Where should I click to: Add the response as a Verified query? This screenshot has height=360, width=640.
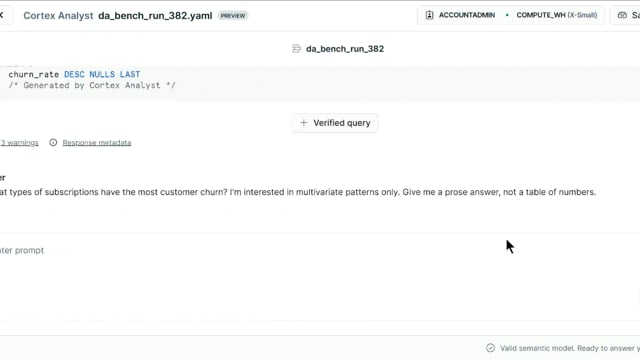[x=335, y=123]
